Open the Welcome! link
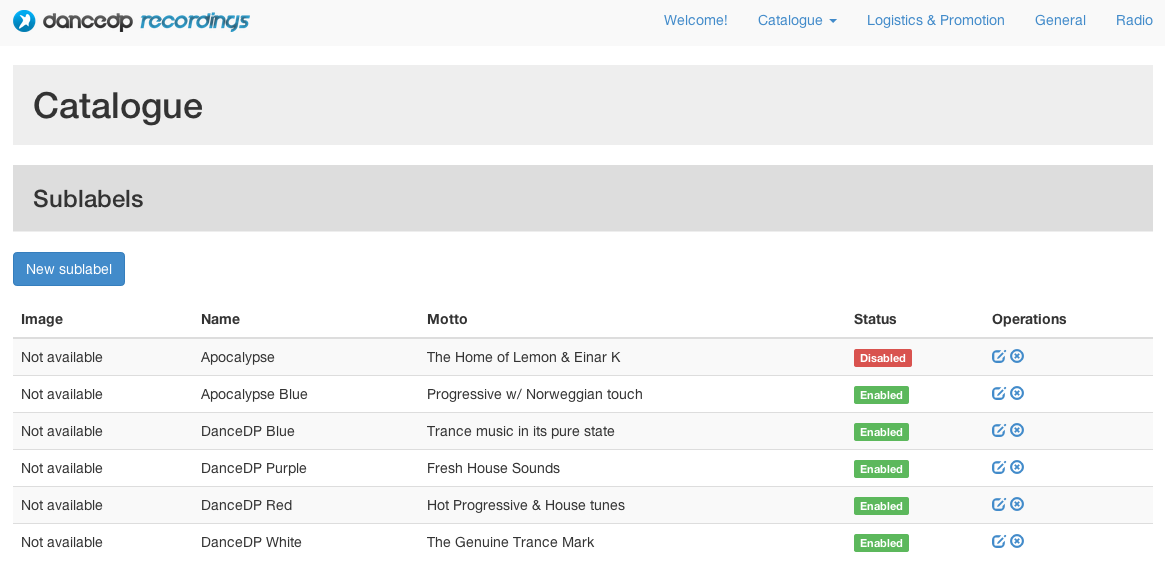This screenshot has width=1165, height=575. (x=695, y=21)
